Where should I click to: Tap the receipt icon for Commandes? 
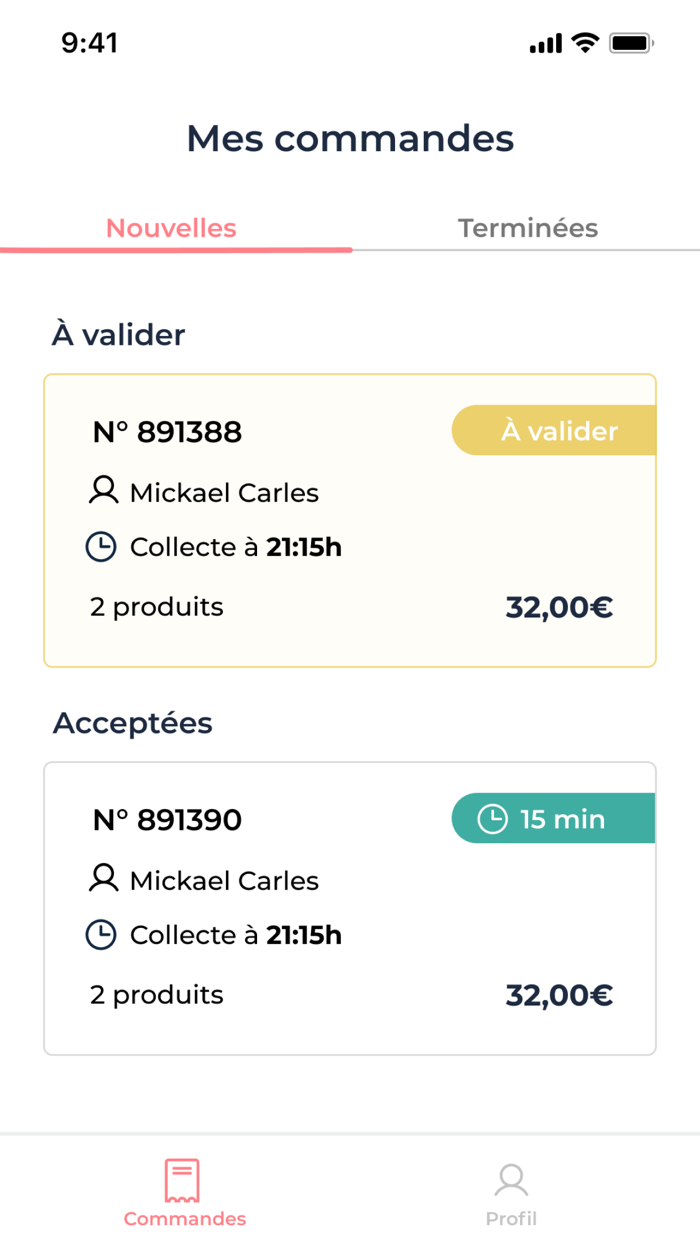click(184, 1177)
